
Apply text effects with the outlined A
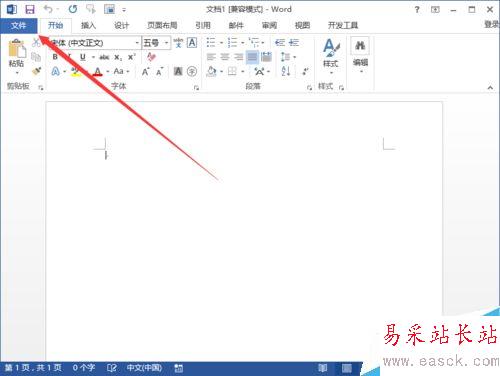[x=56, y=71]
